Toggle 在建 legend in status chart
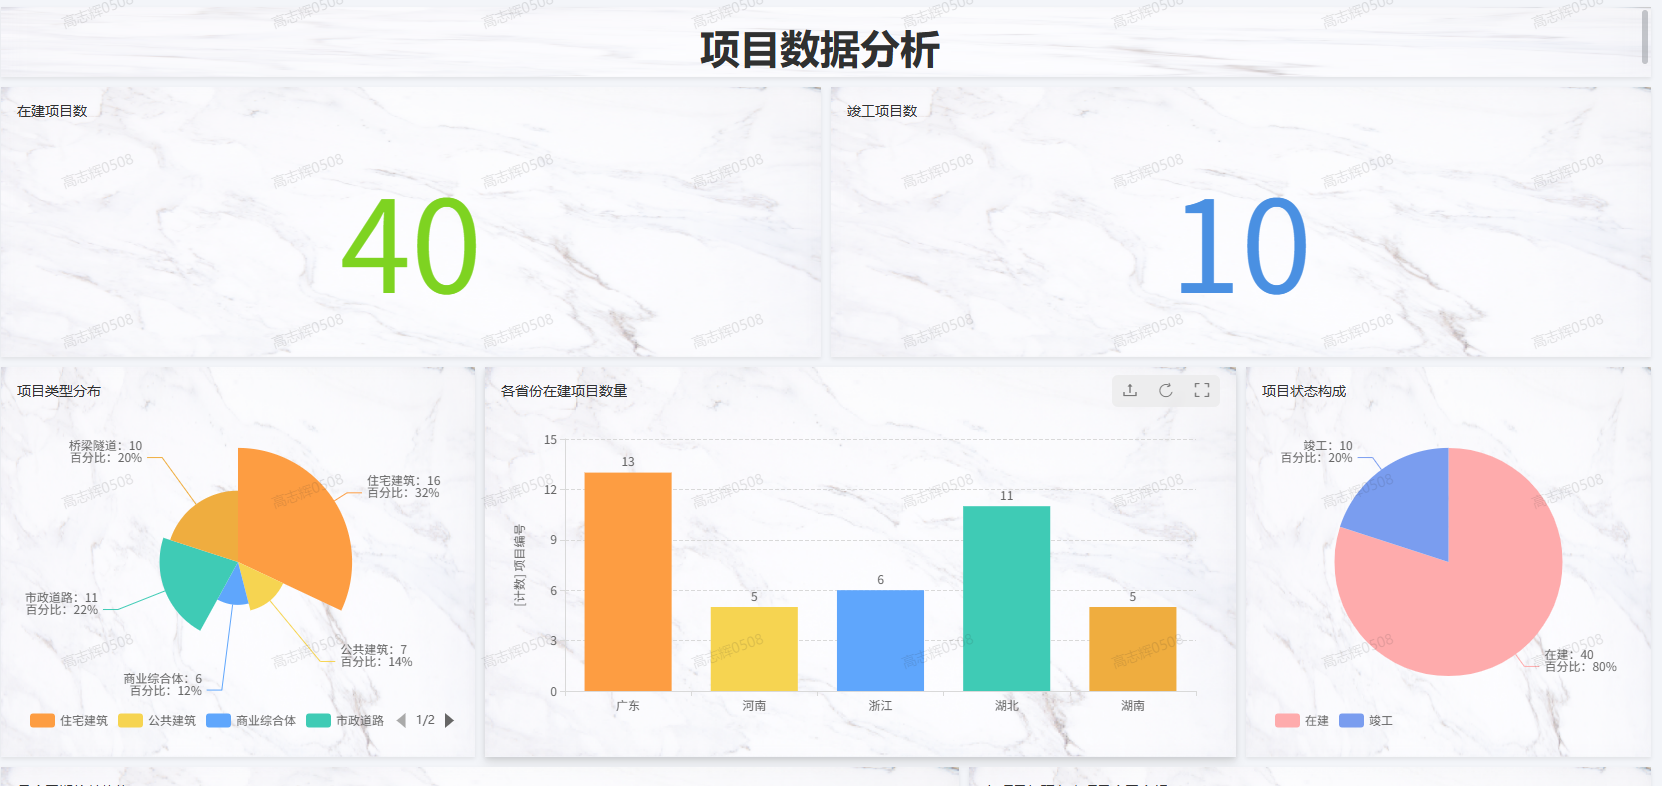This screenshot has height=786, width=1662. 1302,720
